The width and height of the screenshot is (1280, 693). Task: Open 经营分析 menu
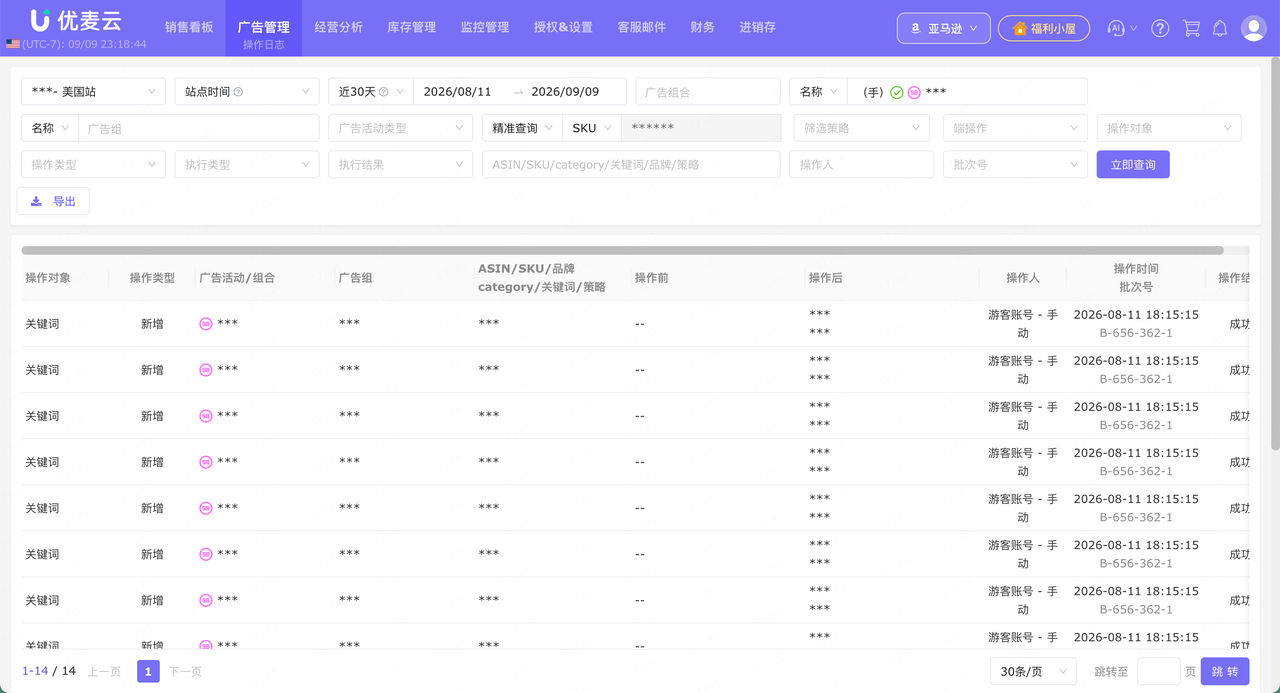pos(338,28)
